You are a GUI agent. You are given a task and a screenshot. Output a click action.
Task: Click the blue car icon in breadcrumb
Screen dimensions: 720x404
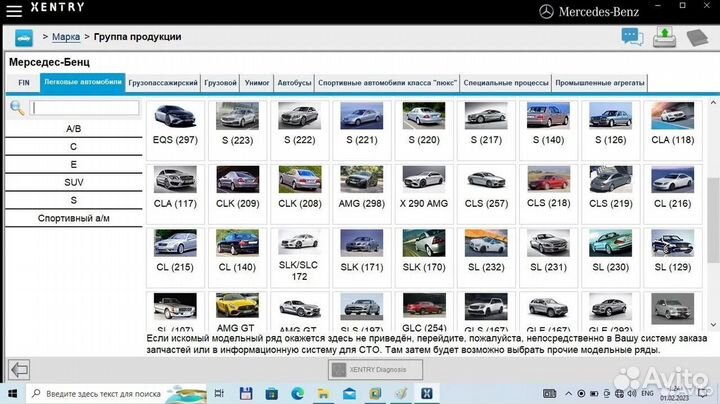(23, 37)
